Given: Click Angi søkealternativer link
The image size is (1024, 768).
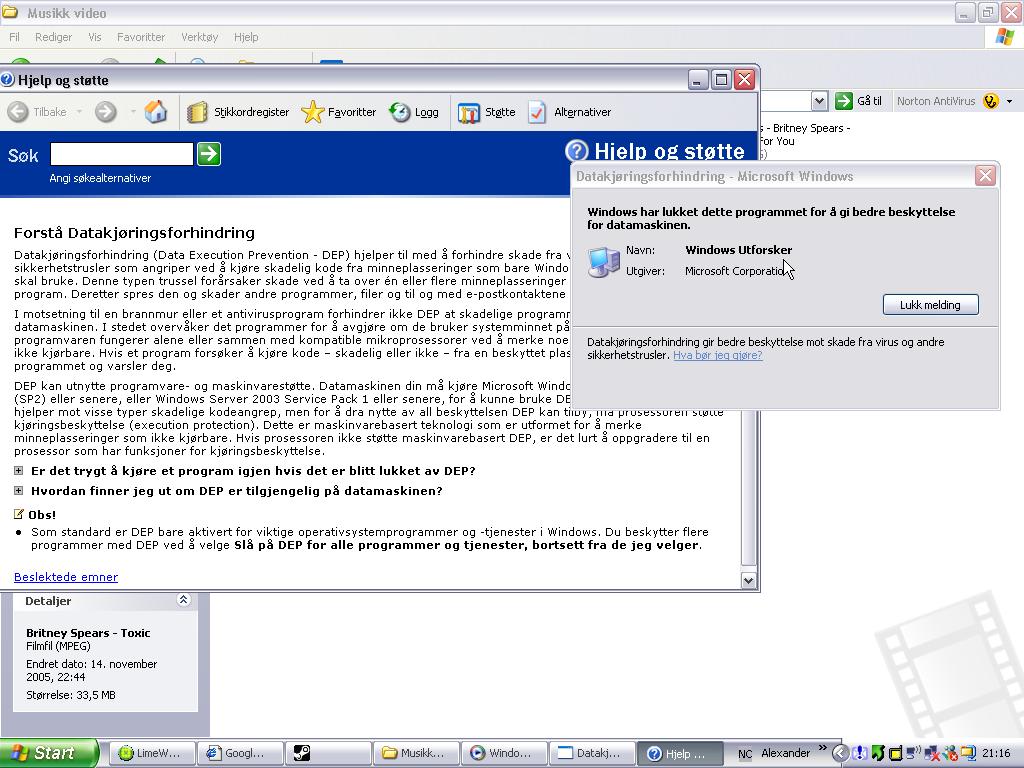Looking at the screenshot, I should coord(100,178).
